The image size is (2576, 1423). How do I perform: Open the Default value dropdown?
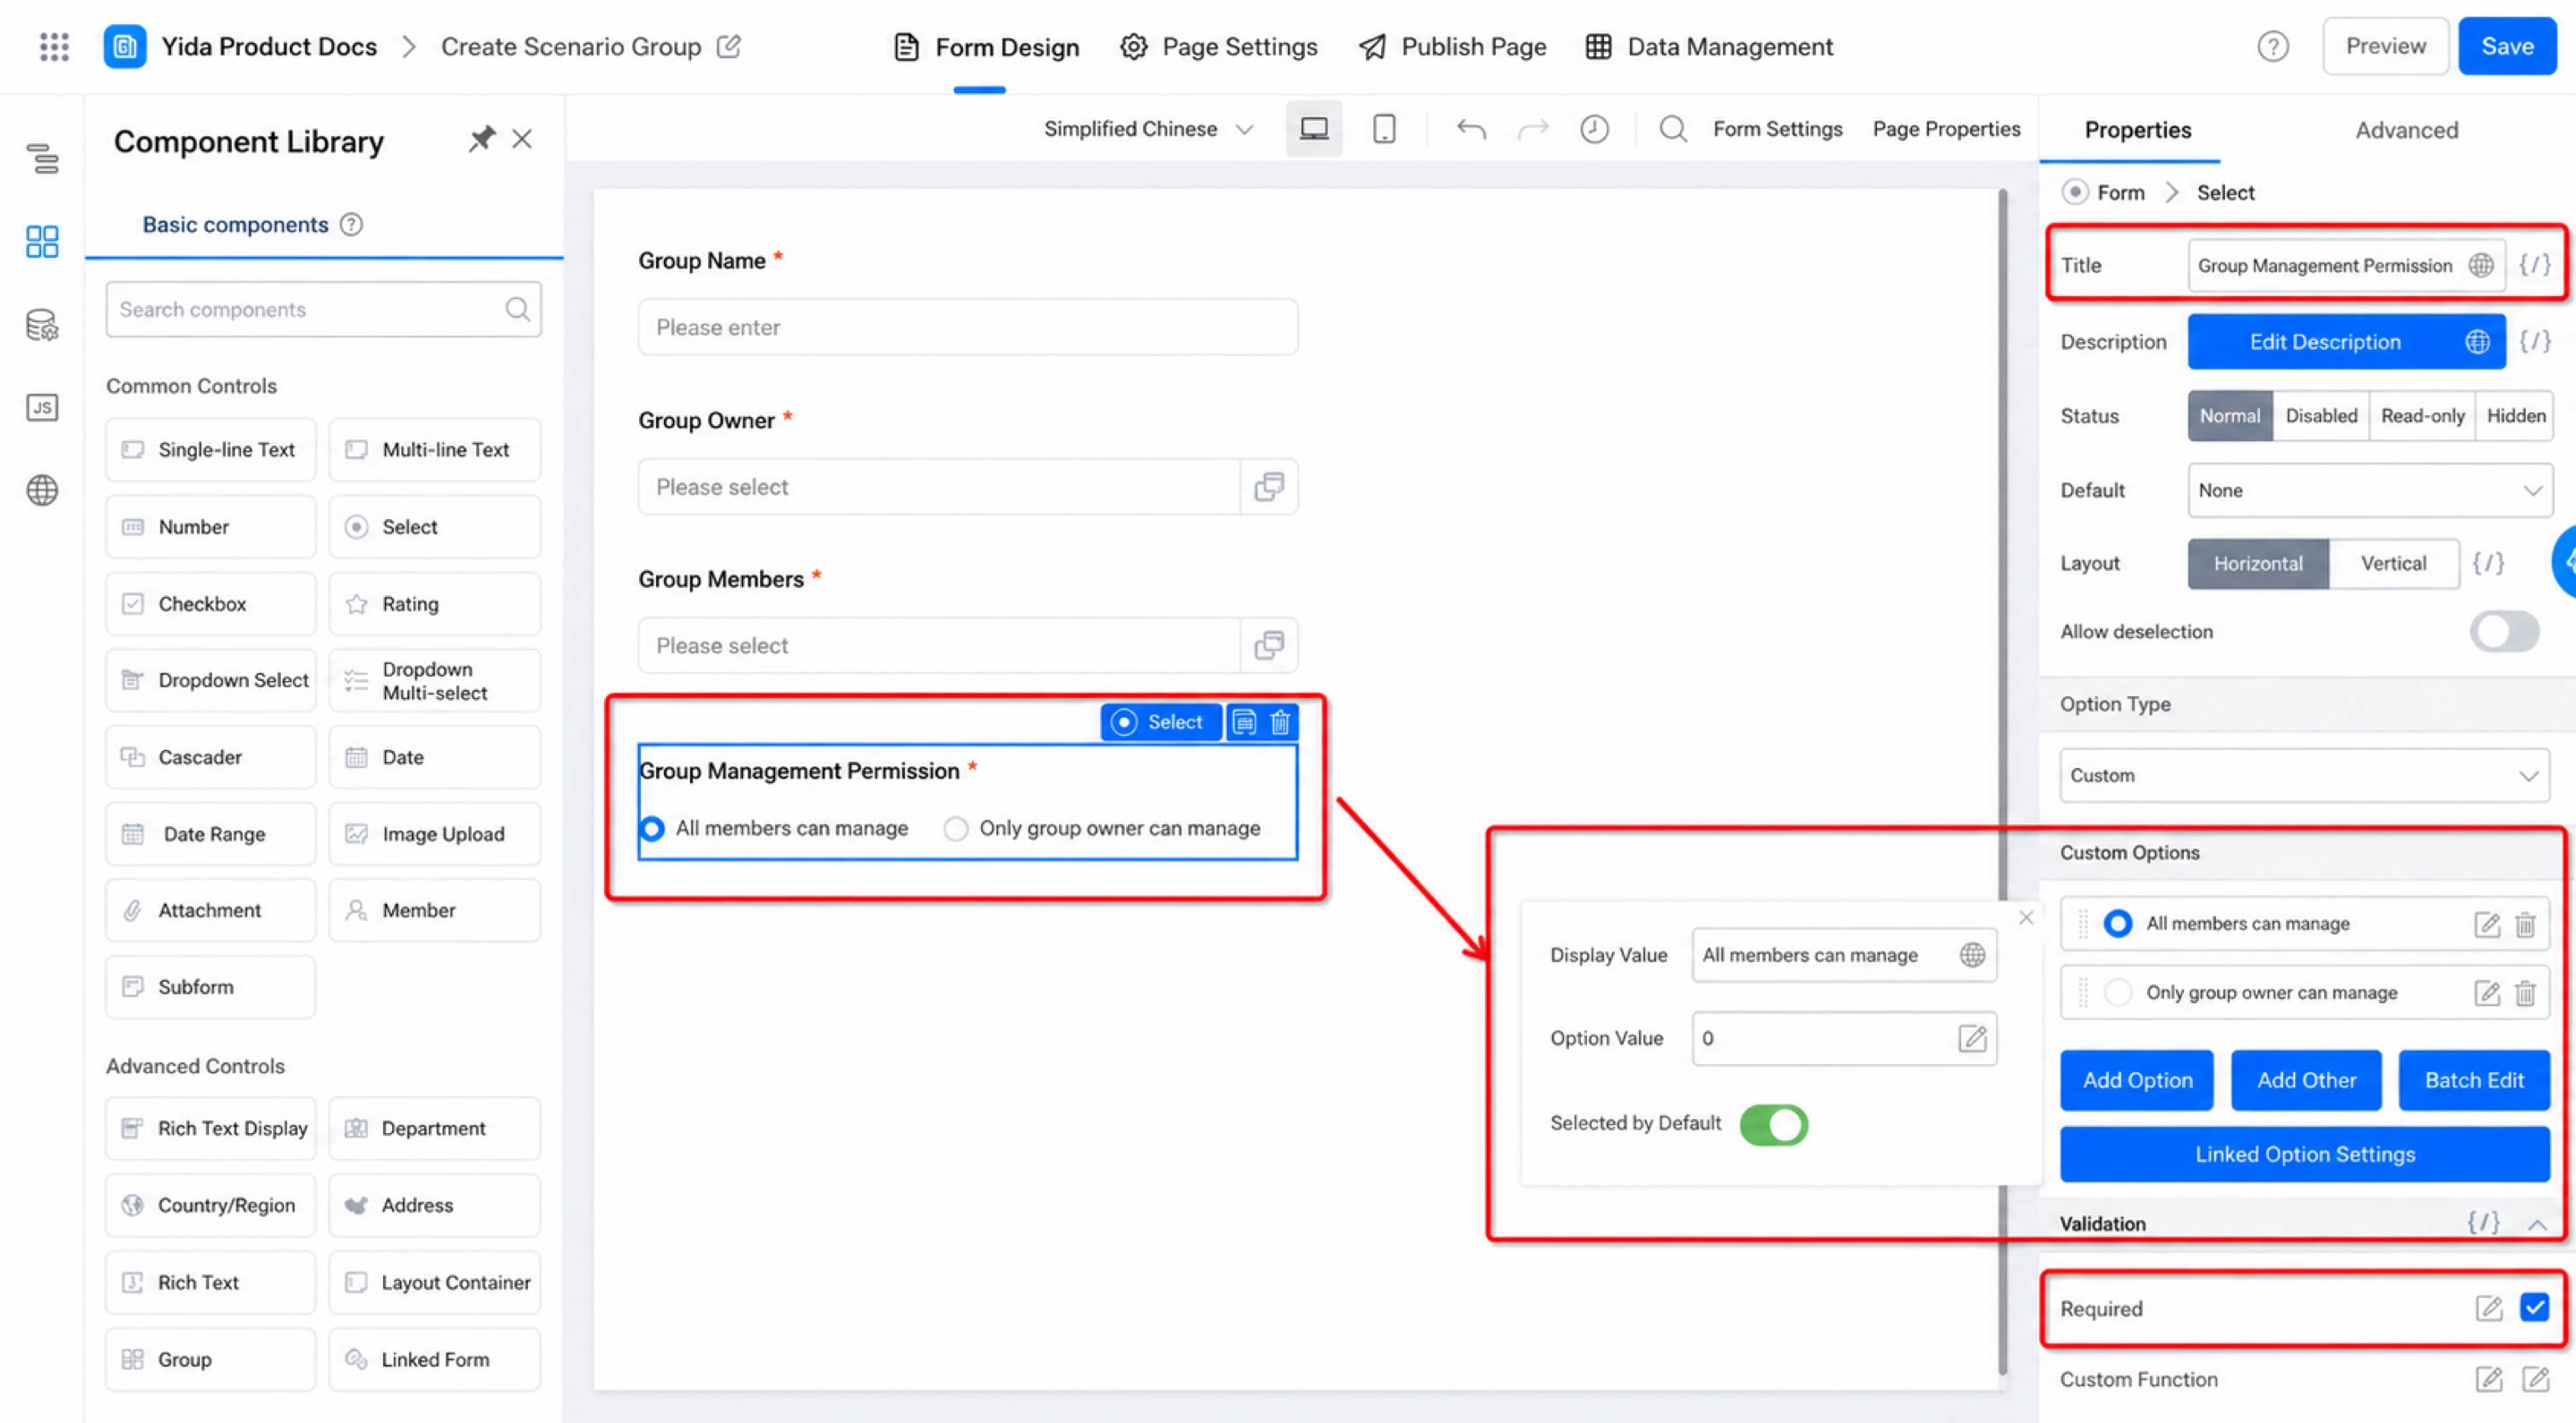(x=2369, y=490)
